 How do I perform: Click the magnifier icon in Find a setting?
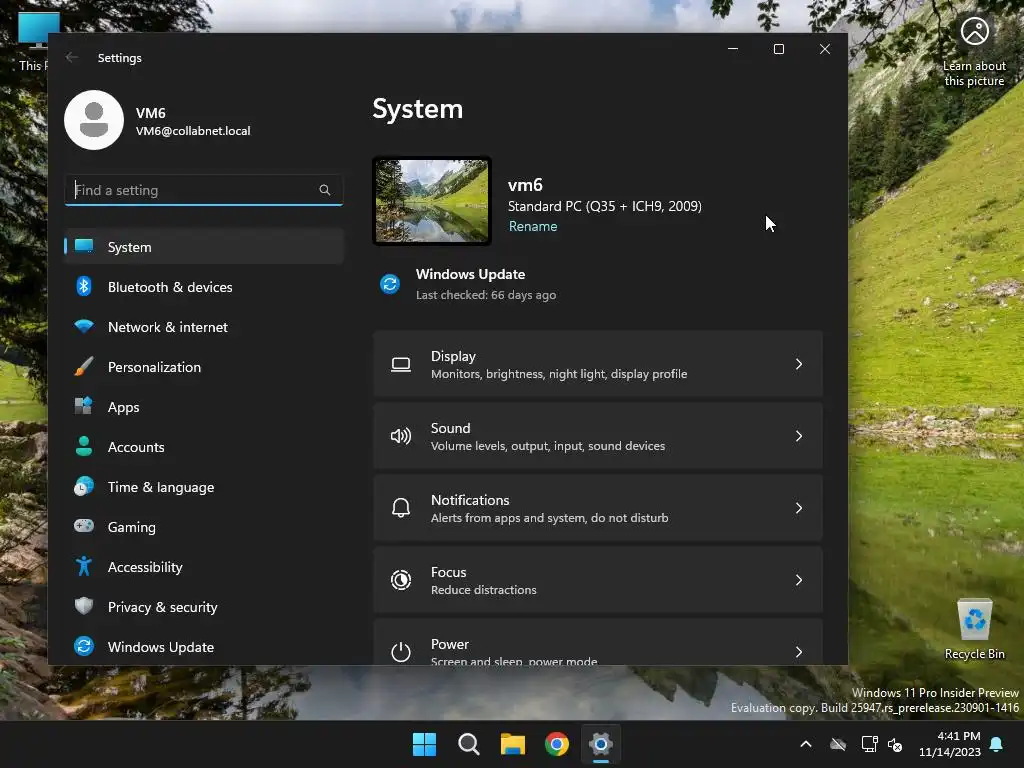325,190
